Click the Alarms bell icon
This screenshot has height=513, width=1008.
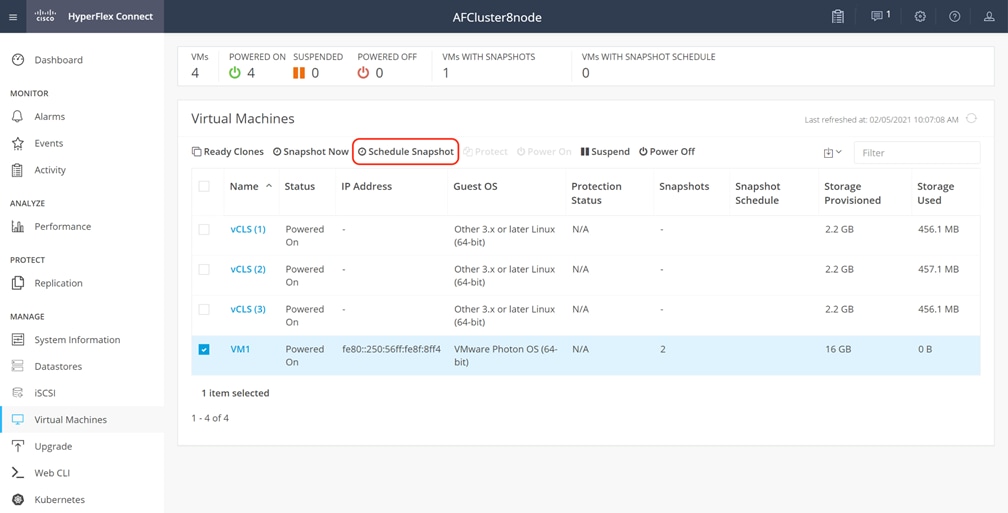coord(18,116)
